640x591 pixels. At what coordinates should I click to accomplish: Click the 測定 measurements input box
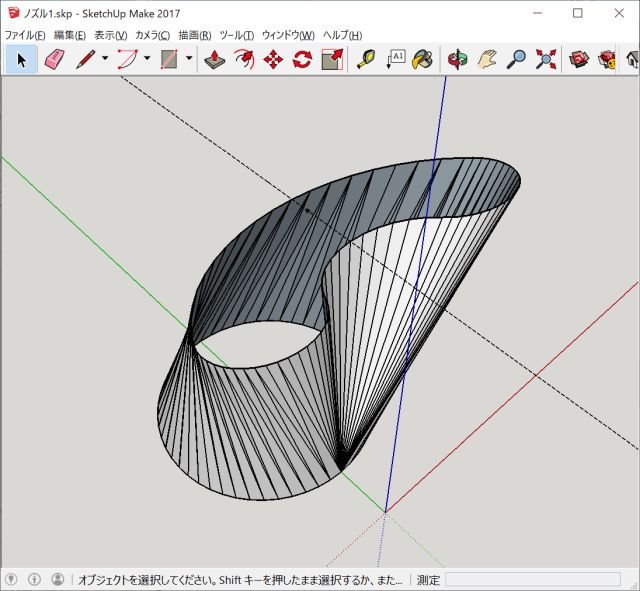tap(532, 580)
